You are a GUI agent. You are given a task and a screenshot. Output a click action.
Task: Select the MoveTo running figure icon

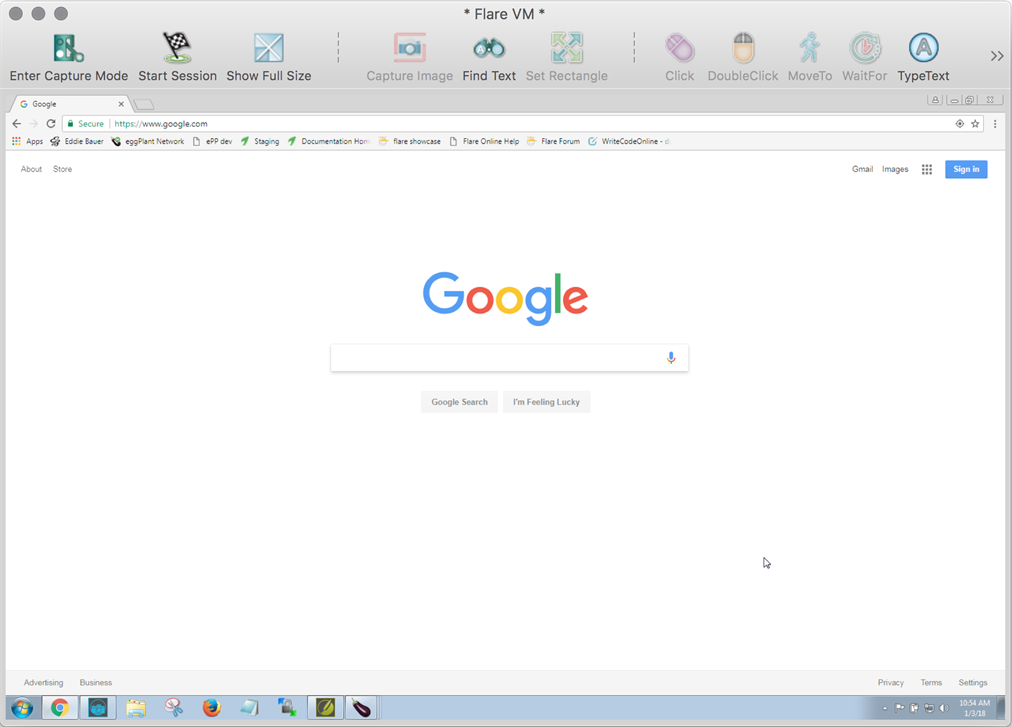coord(809,48)
